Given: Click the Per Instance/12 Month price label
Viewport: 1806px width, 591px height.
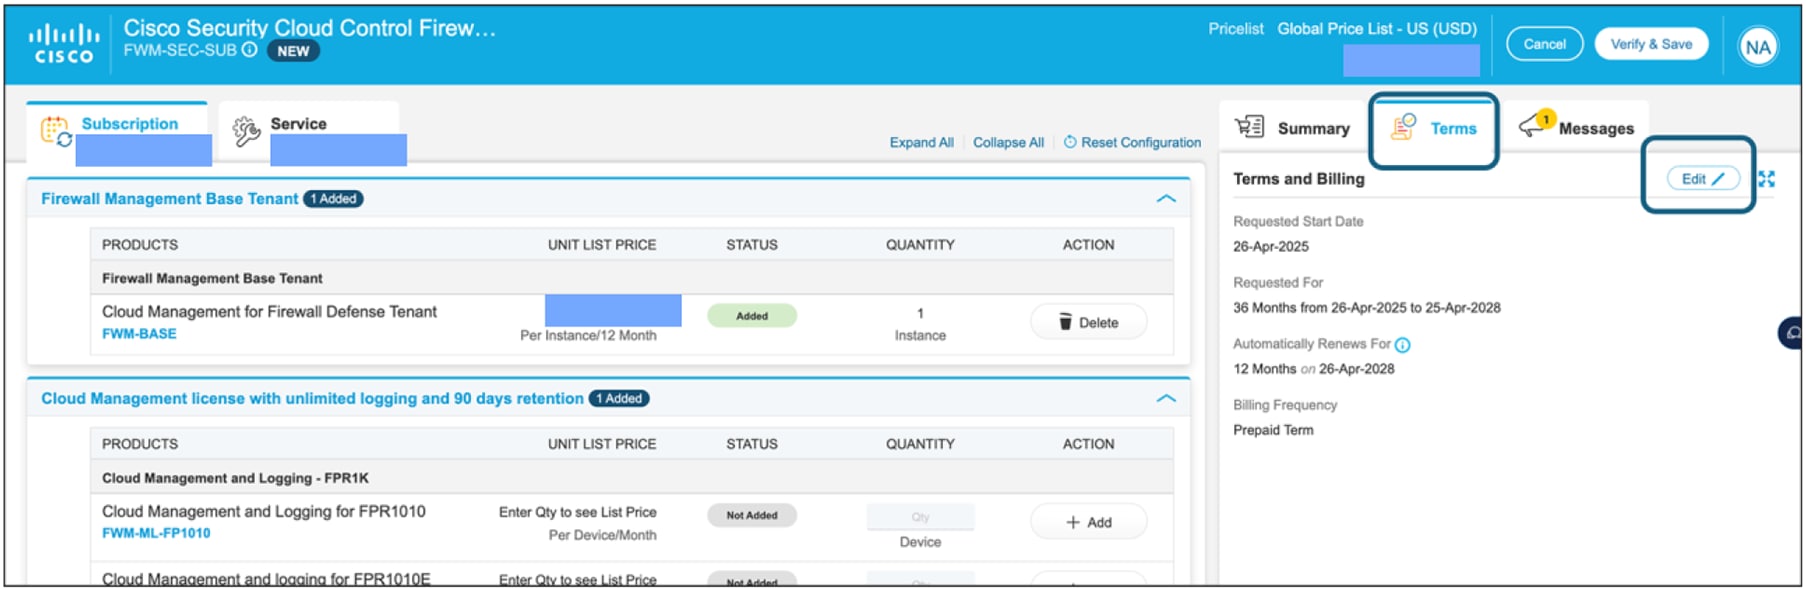Looking at the screenshot, I should click(x=588, y=335).
